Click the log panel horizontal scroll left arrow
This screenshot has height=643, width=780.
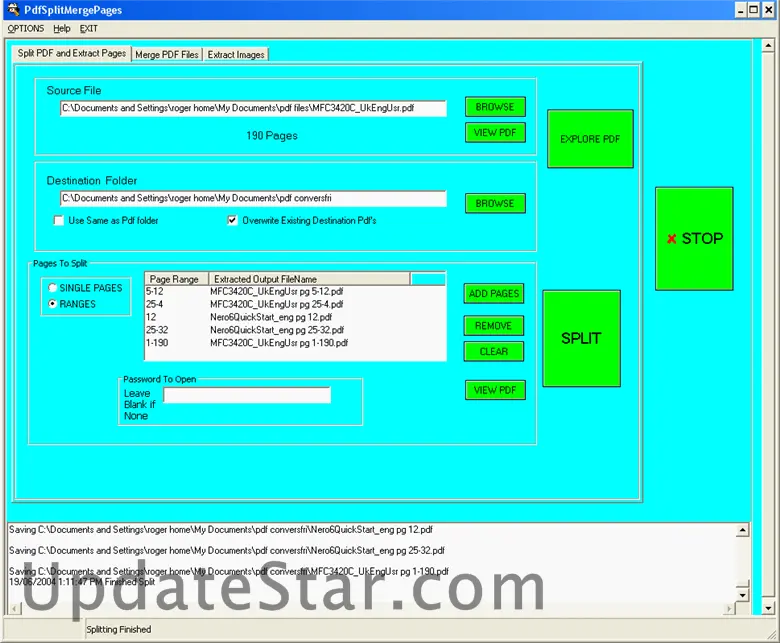coord(14,608)
